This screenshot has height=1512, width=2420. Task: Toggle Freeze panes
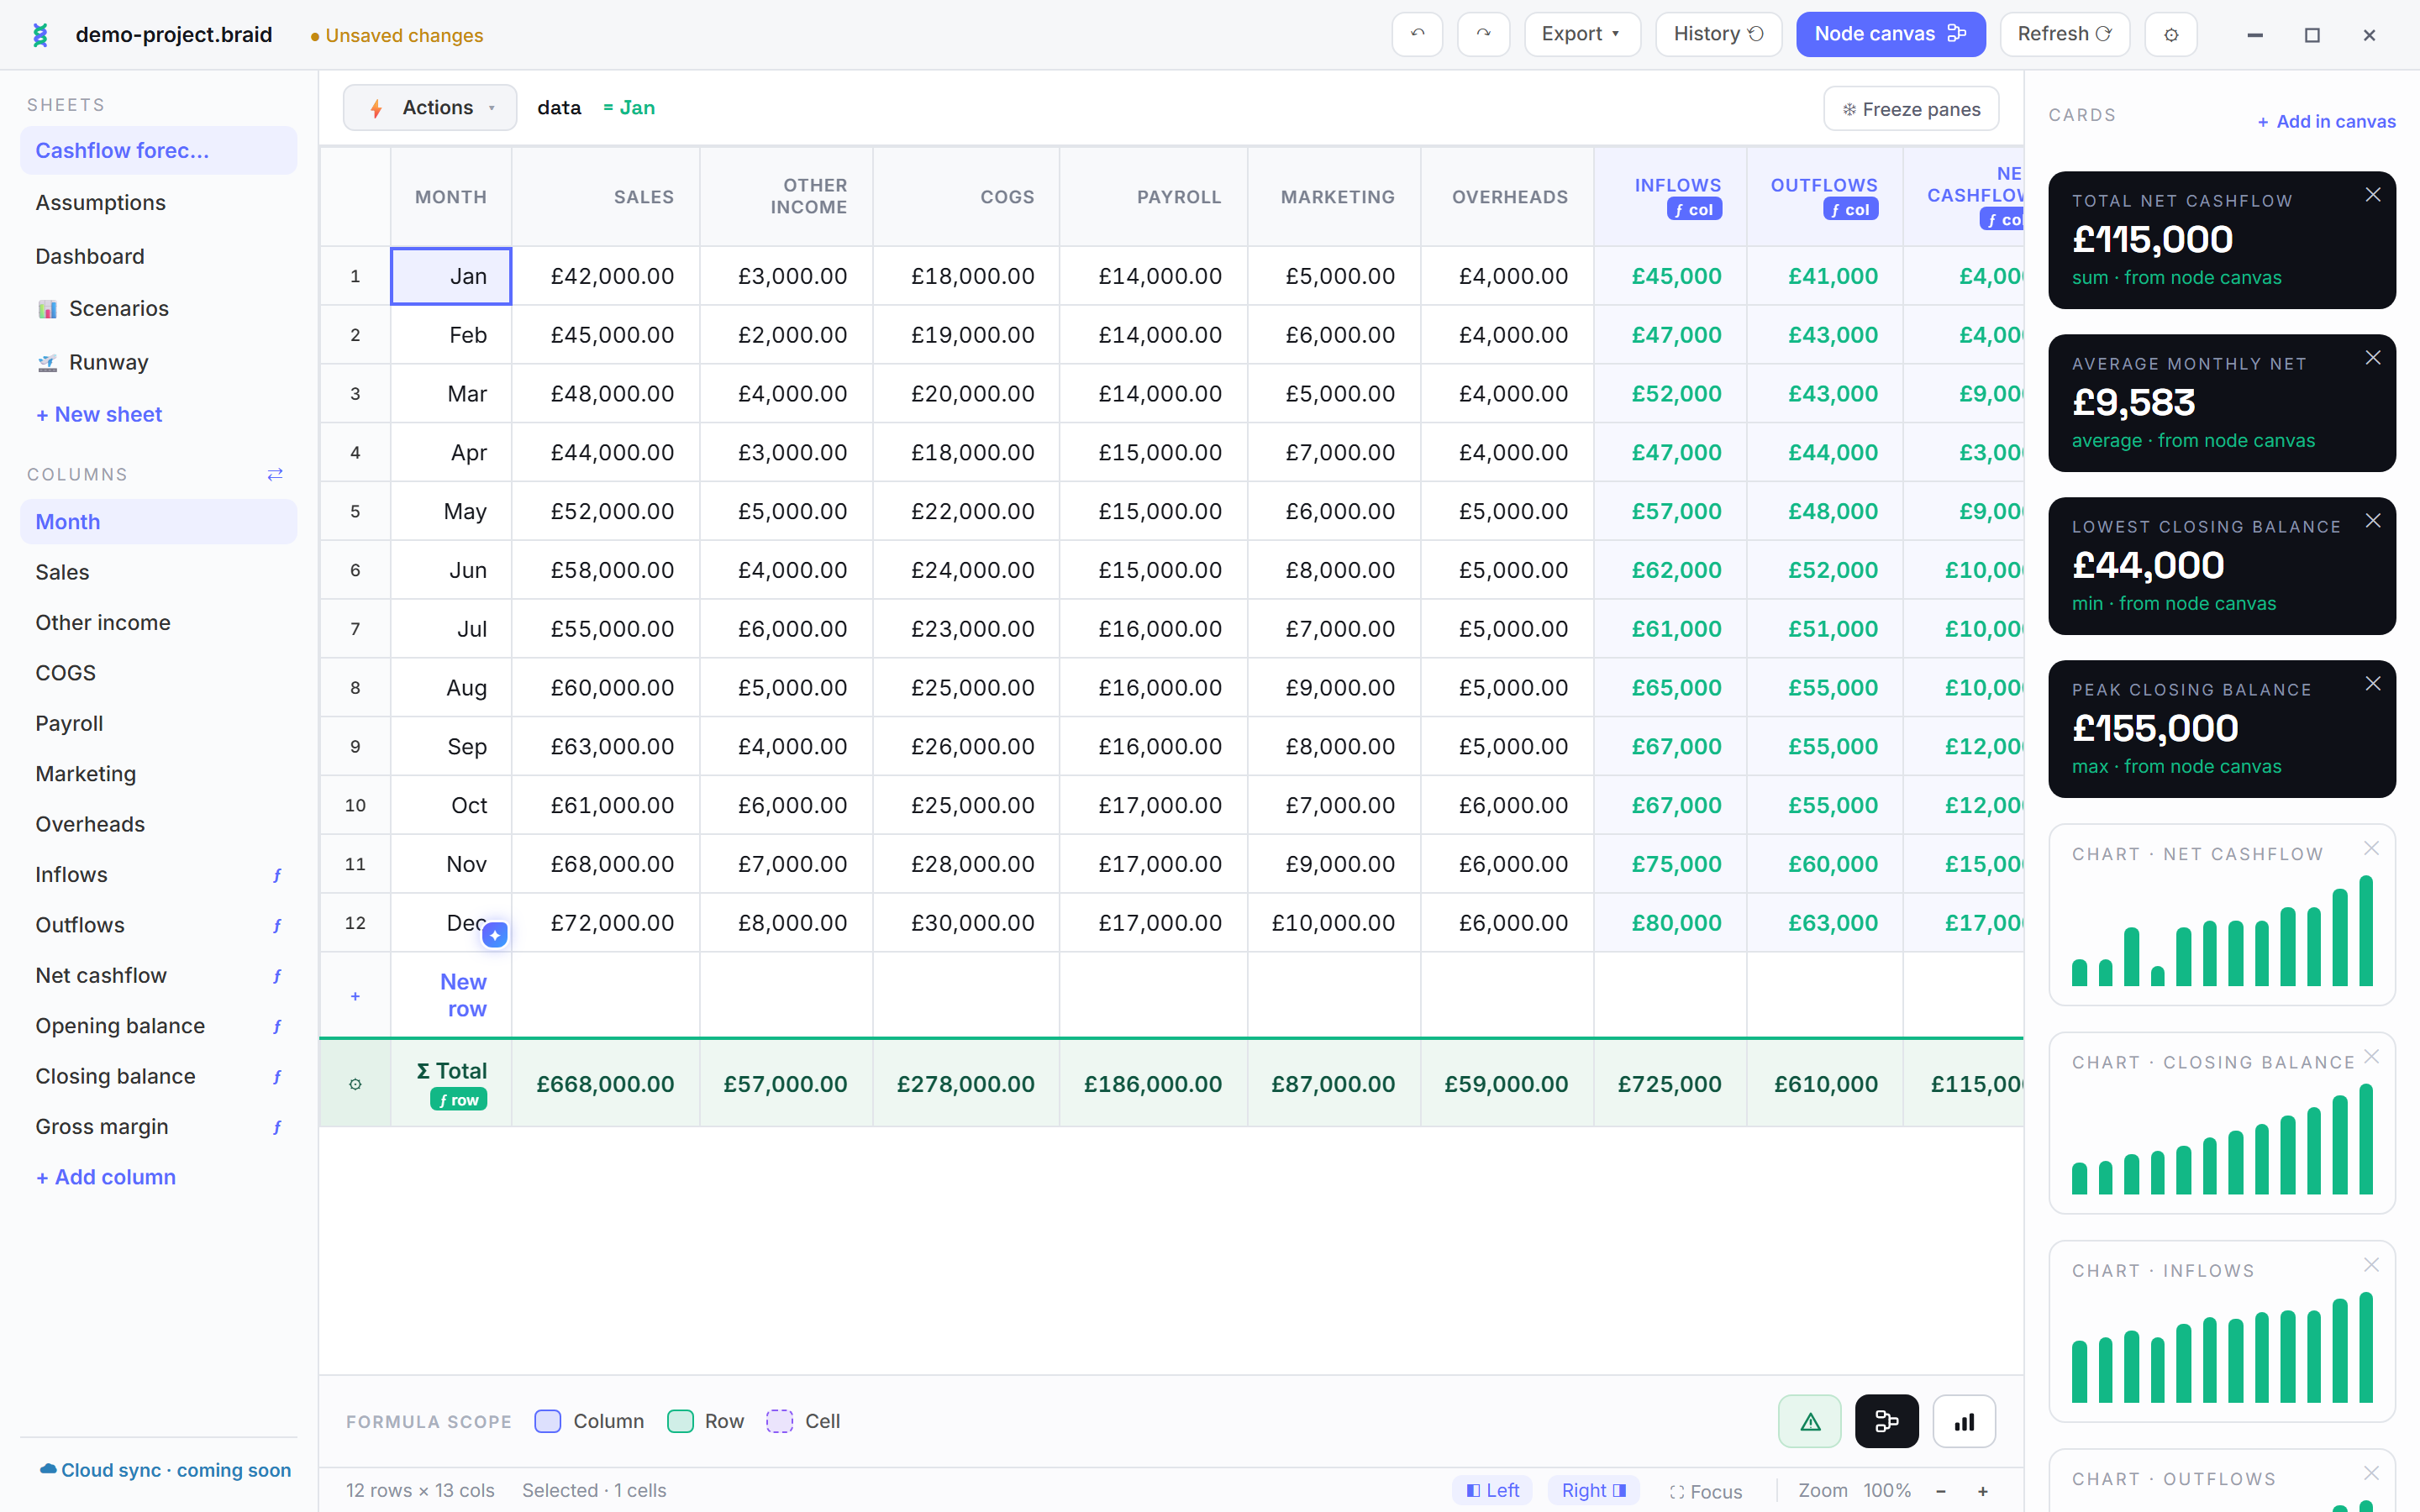[1911, 109]
